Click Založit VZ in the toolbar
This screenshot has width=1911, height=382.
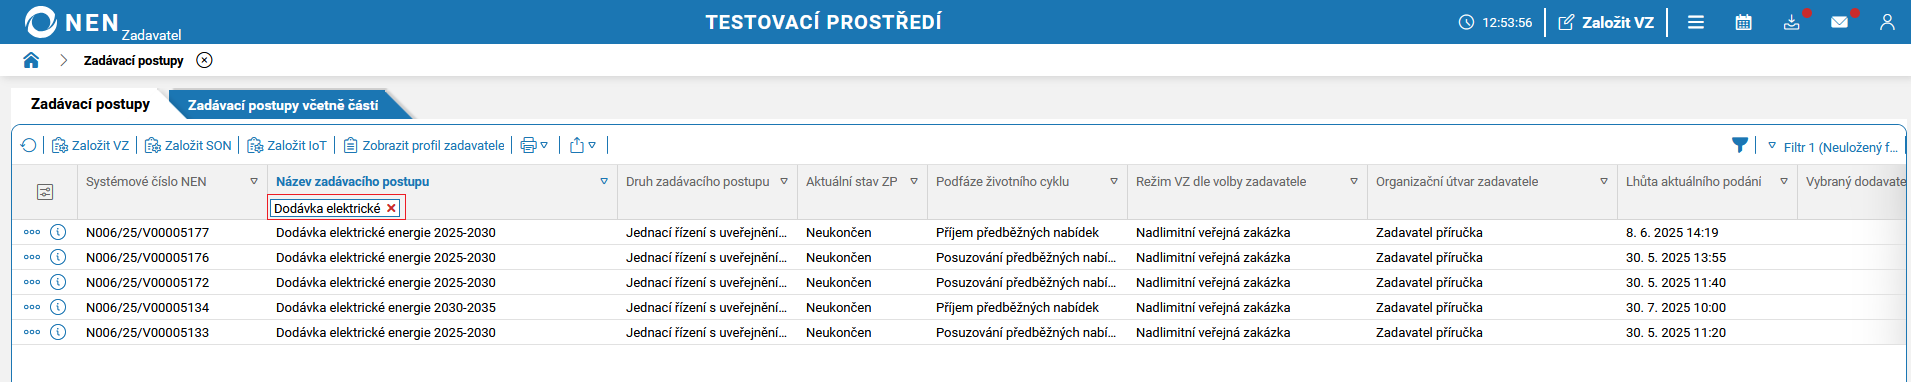pyautogui.click(x=90, y=145)
